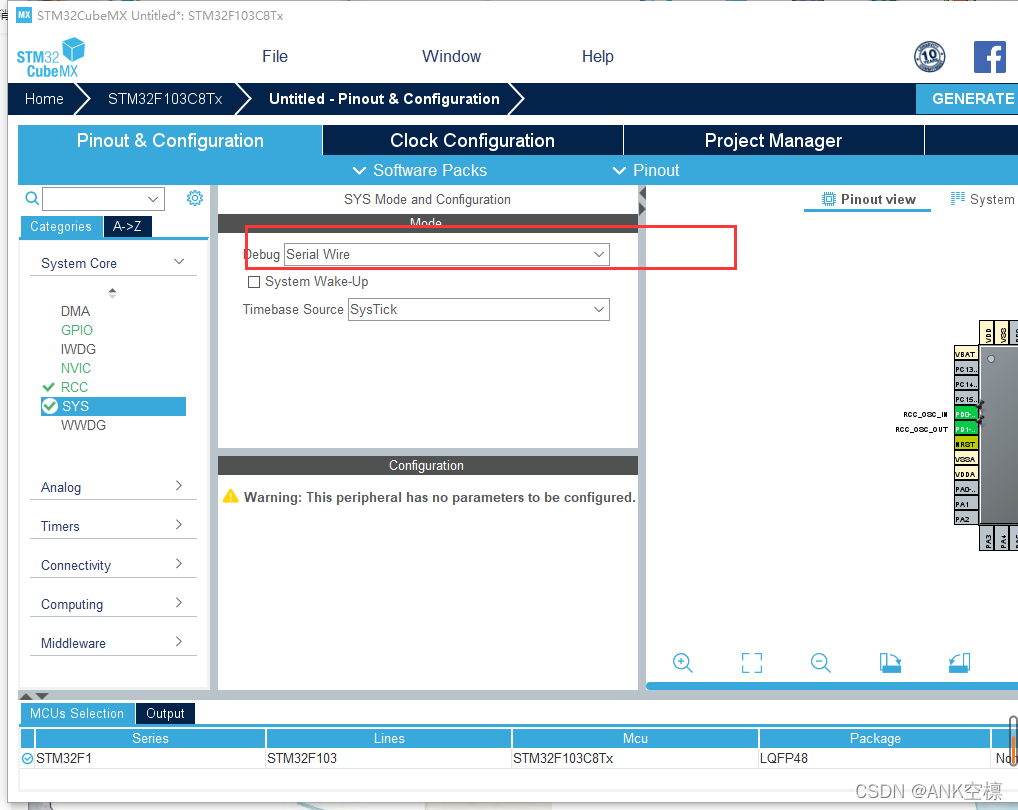Switch to the A->Z list tab
This screenshot has width=1018, height=810.
pyautogui.click(x=127, y=227)
